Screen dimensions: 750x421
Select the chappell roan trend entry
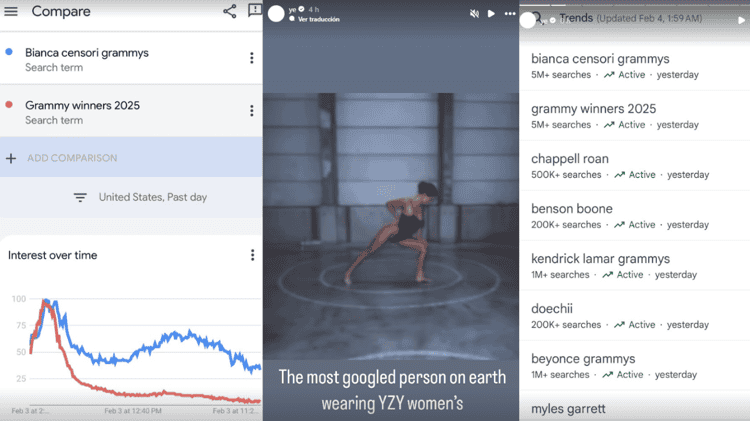[634, 166]
